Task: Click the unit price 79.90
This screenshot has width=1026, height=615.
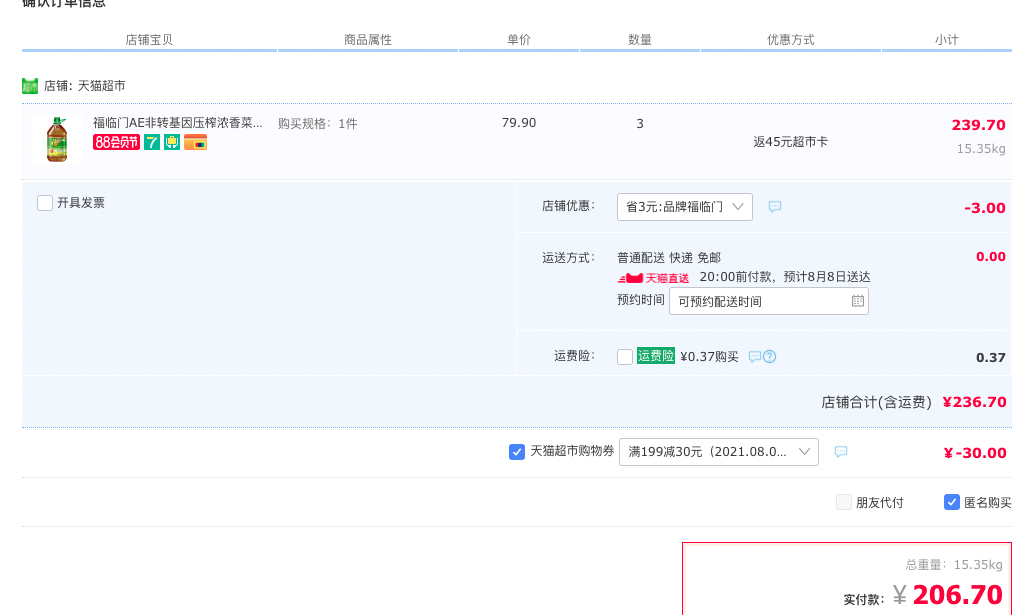Action: (519, 123)
